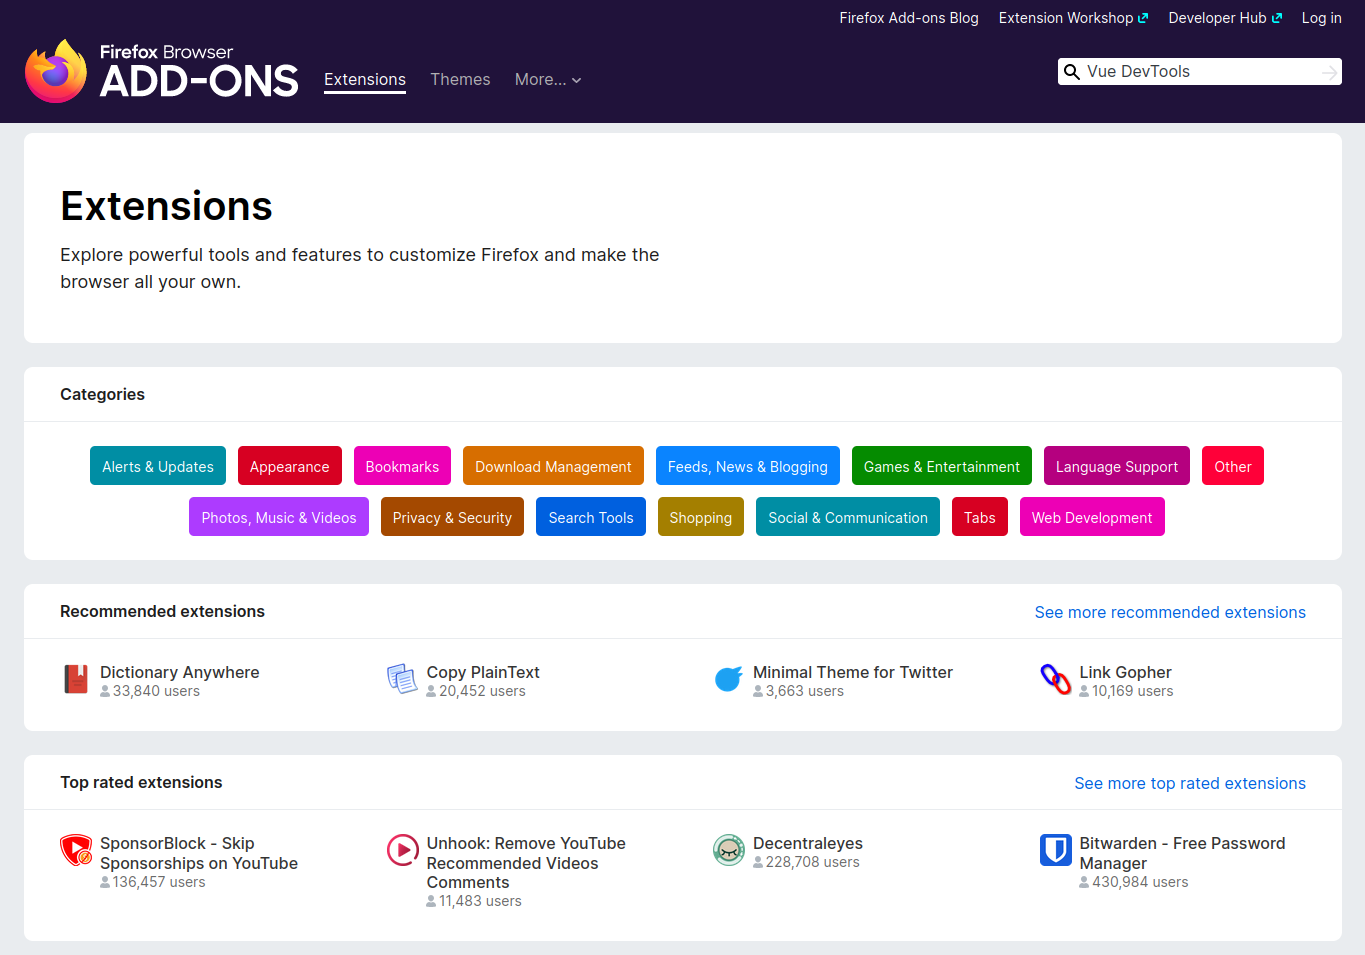Select the Search Tools category
This screenshot has width=1365, height=955.
pos(591,517)
